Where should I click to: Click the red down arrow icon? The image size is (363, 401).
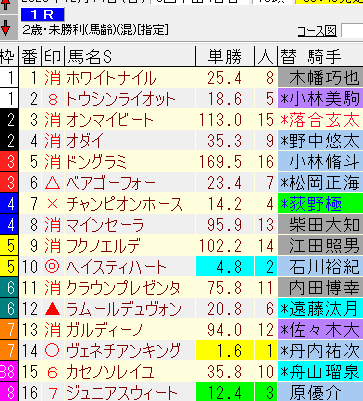6,27
